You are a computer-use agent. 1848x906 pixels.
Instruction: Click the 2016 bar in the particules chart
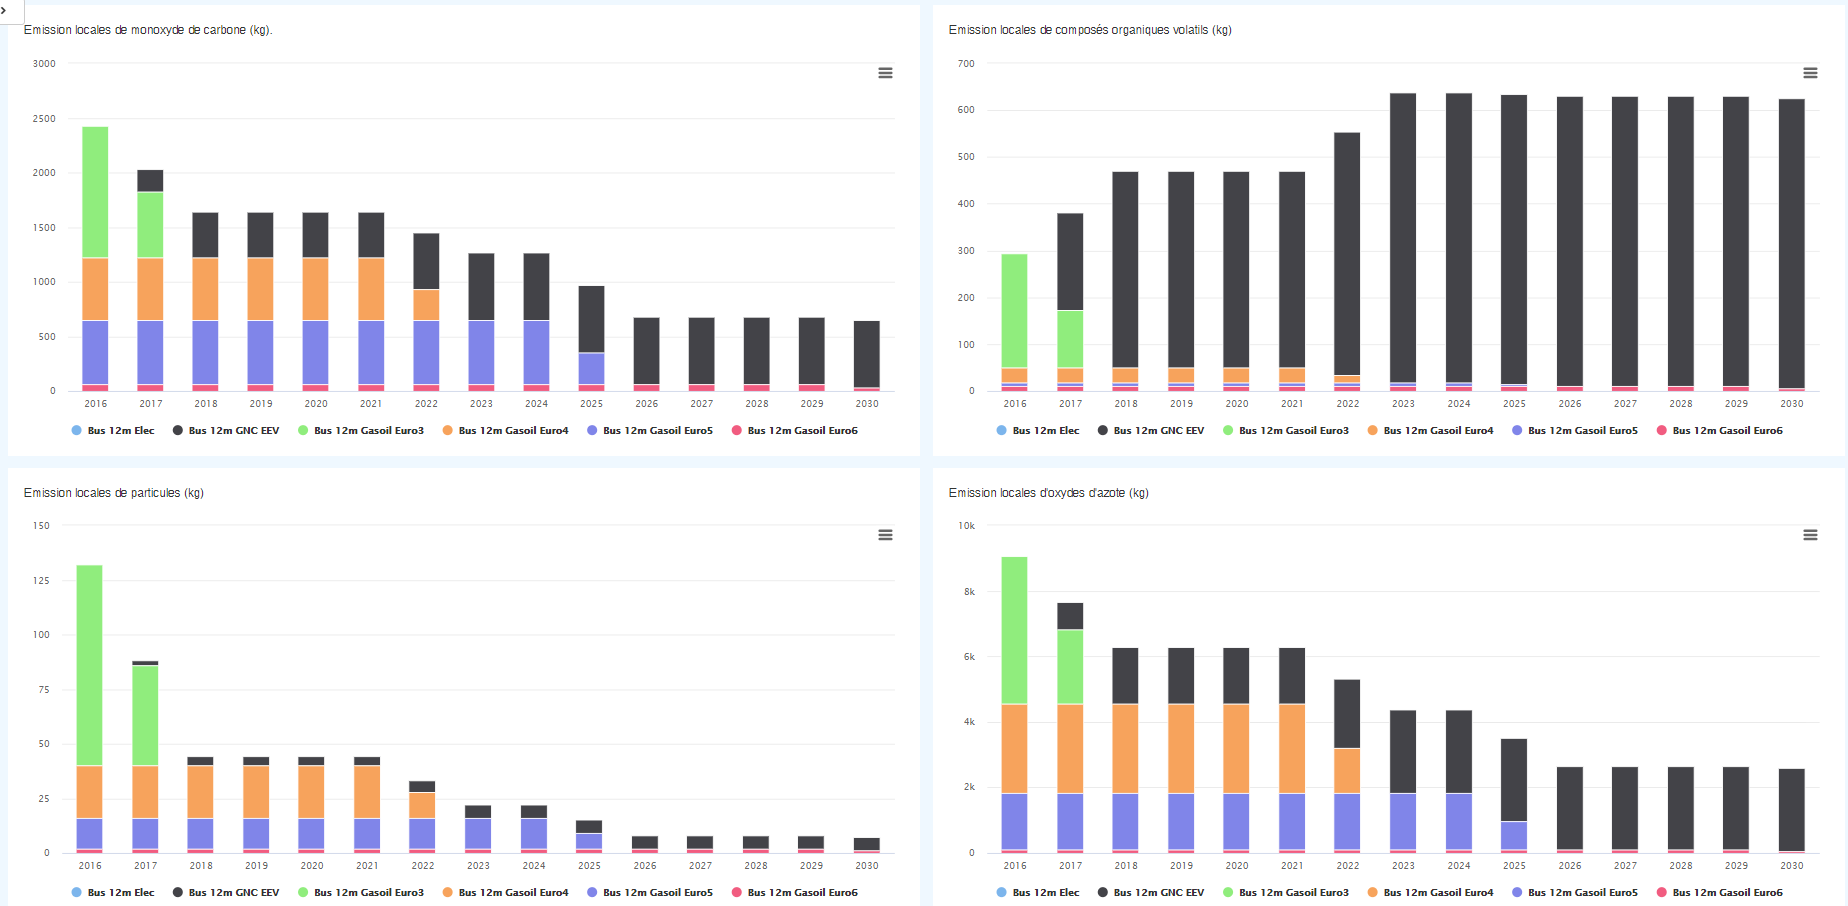(x=90, y=700)
